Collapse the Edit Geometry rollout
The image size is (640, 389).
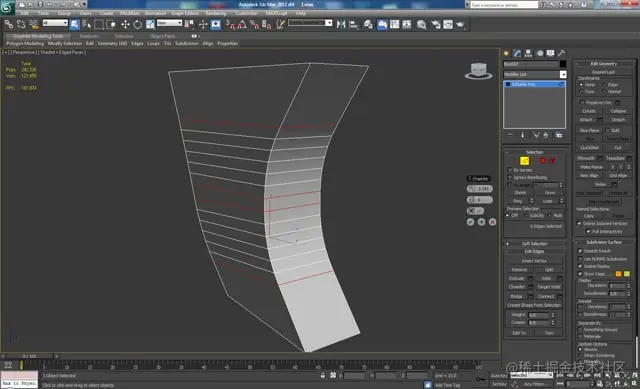pyautogui.click(x=604, y=64)
